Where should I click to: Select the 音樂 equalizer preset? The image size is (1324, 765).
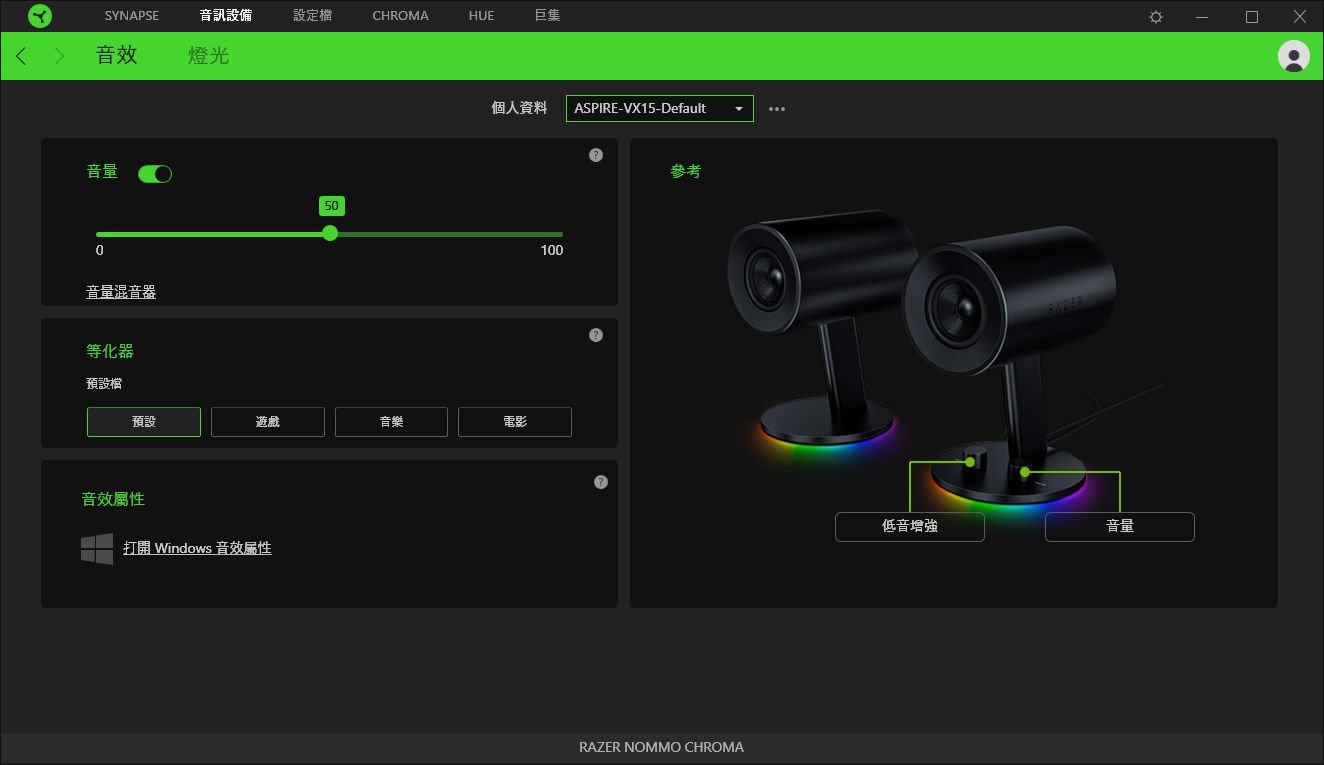click(x=391, y=422)
